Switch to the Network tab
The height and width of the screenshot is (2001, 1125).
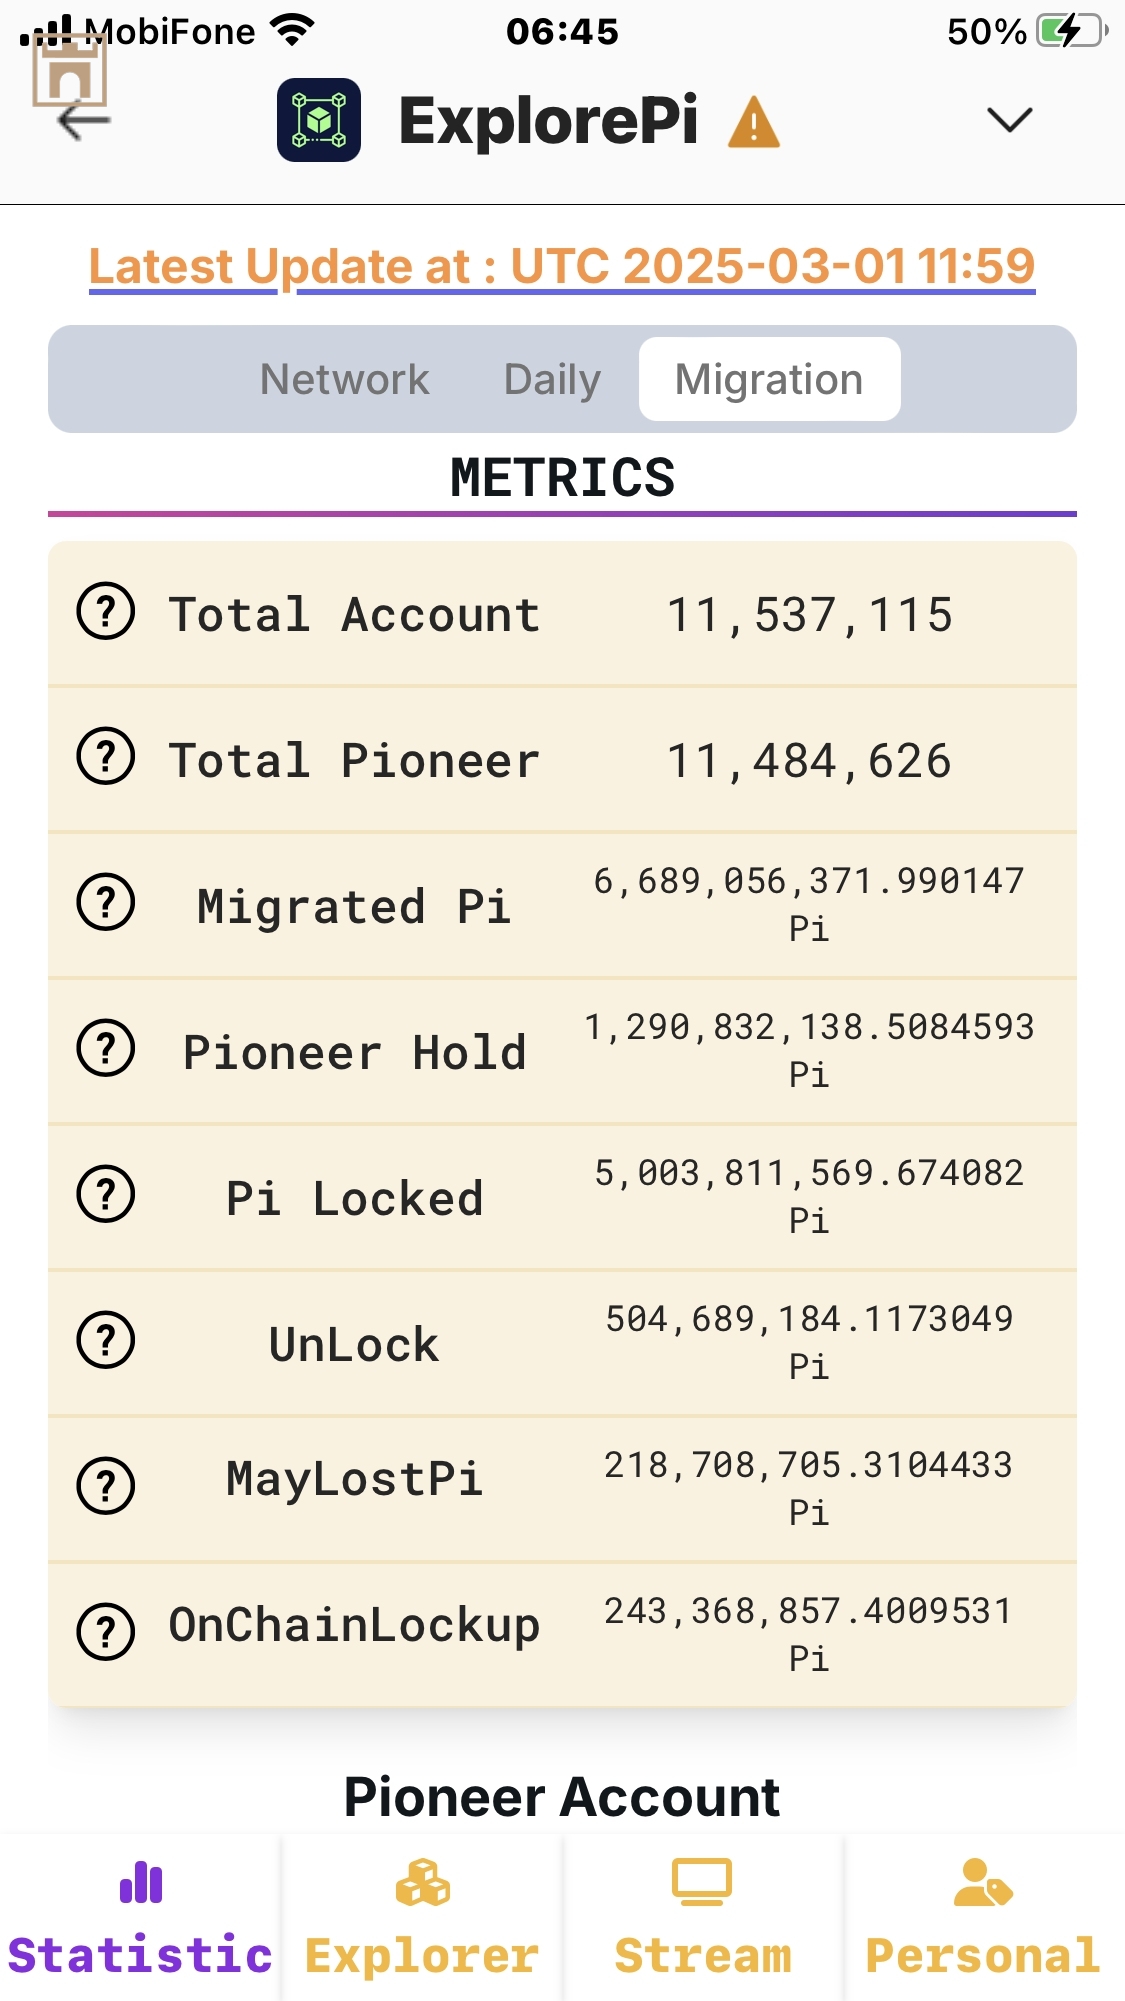344,379
